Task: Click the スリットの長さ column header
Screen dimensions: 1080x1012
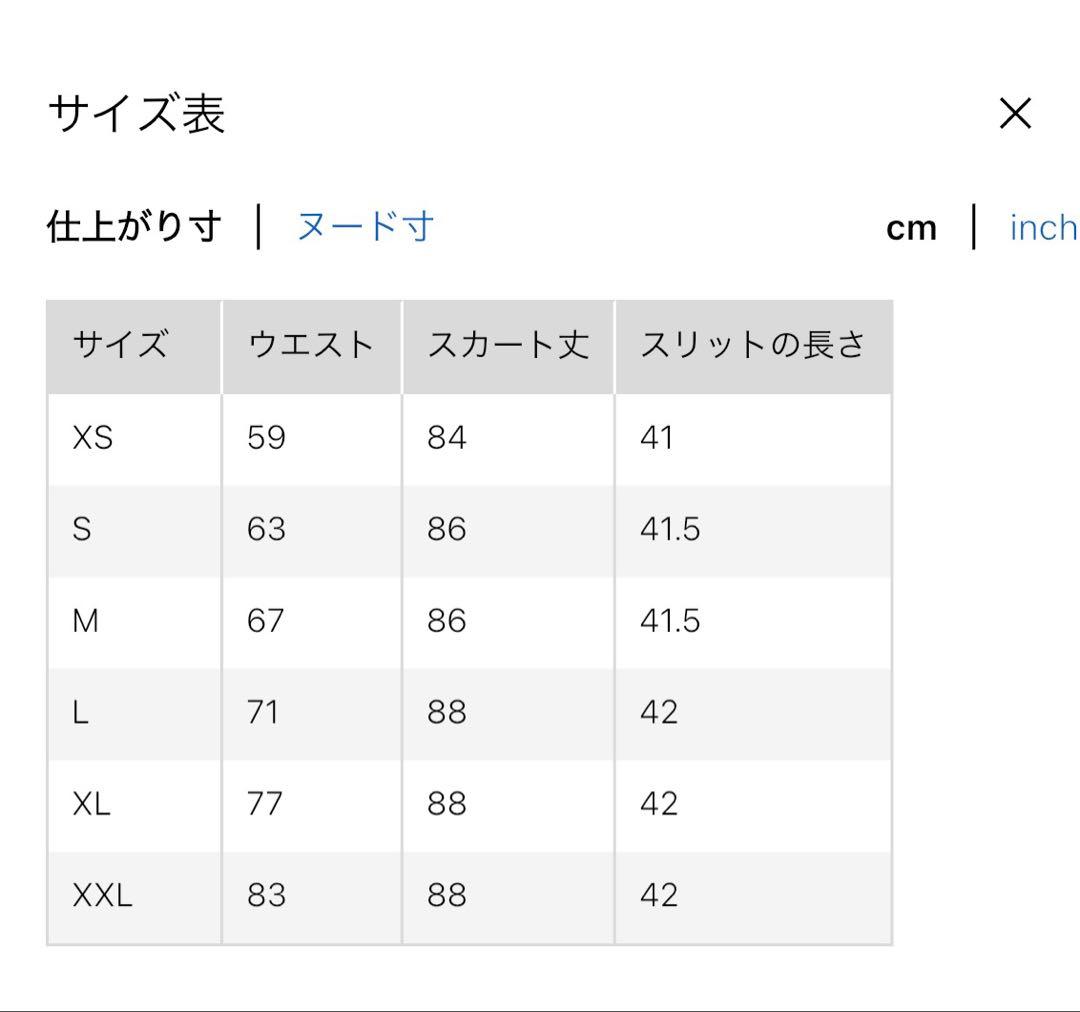Action: 752,346
